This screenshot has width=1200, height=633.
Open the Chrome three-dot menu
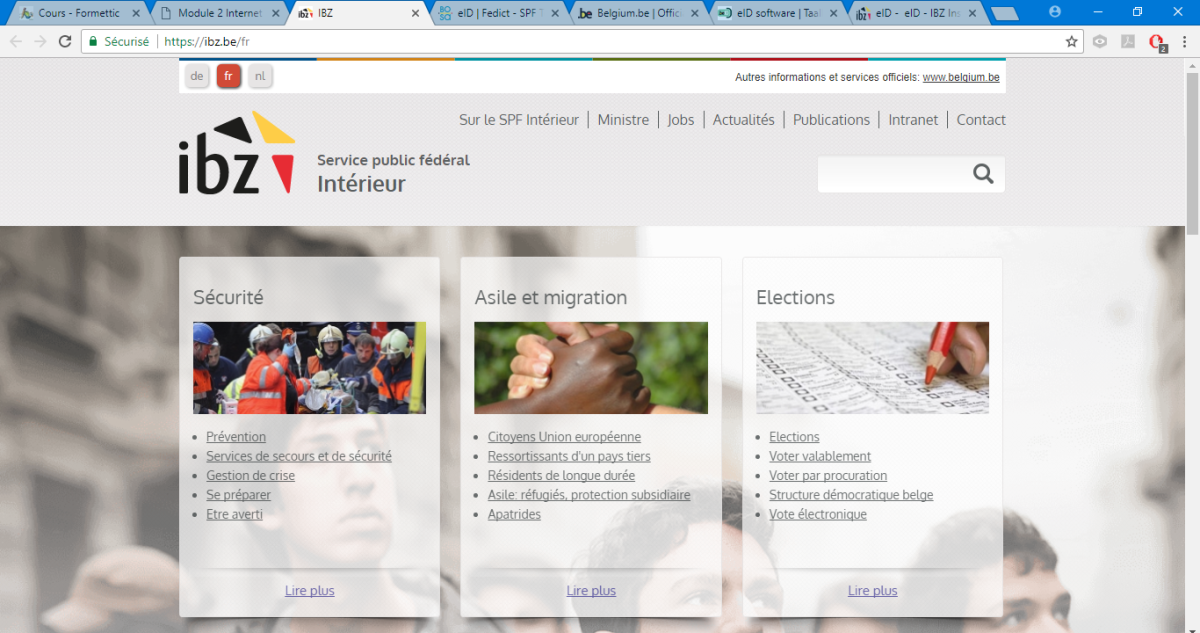(x=1187, y=42)
